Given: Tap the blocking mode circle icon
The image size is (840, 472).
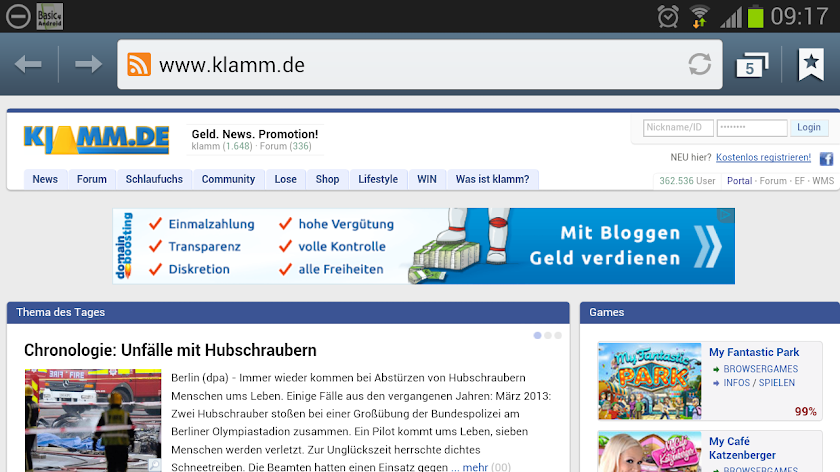Looking at the screenshot, I should [x=18, y=16].
